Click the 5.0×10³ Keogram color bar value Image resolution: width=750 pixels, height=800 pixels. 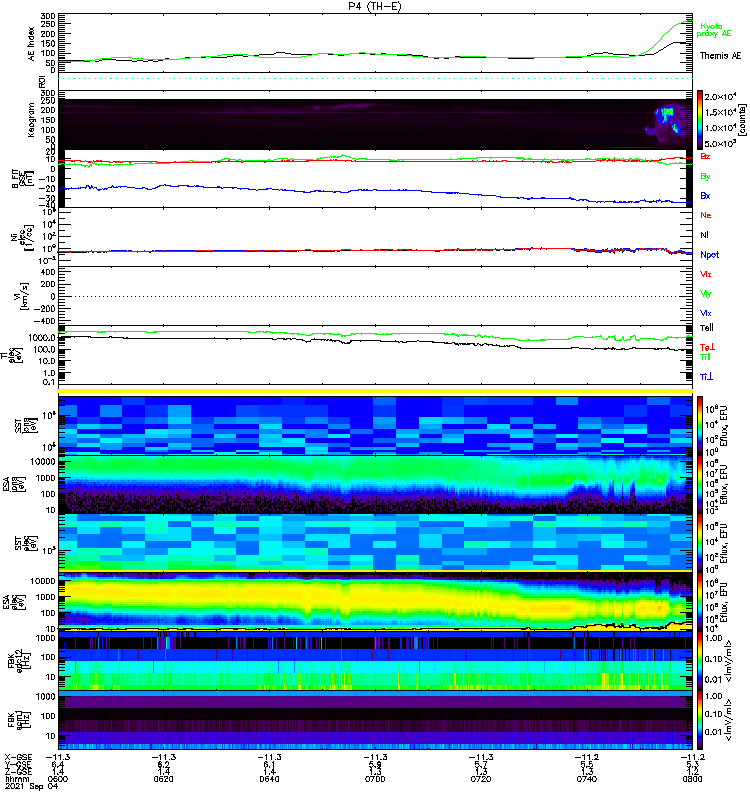click(x=720, y=144)
